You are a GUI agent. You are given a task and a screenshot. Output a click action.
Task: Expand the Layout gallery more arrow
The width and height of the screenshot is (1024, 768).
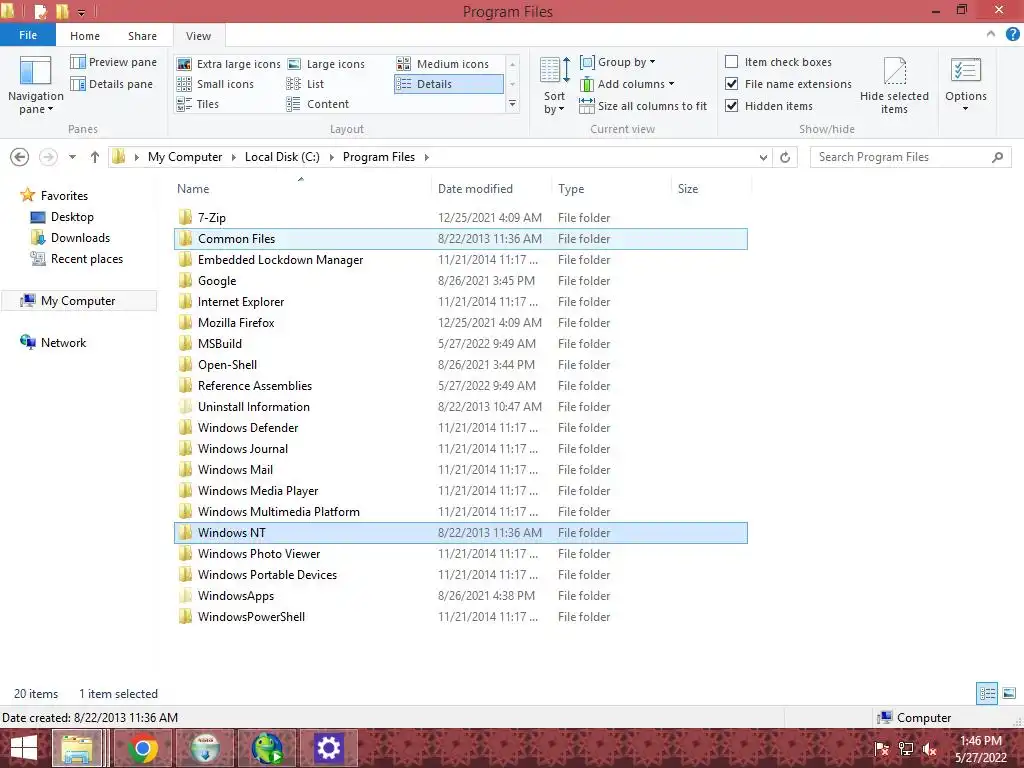click(513, 104)
